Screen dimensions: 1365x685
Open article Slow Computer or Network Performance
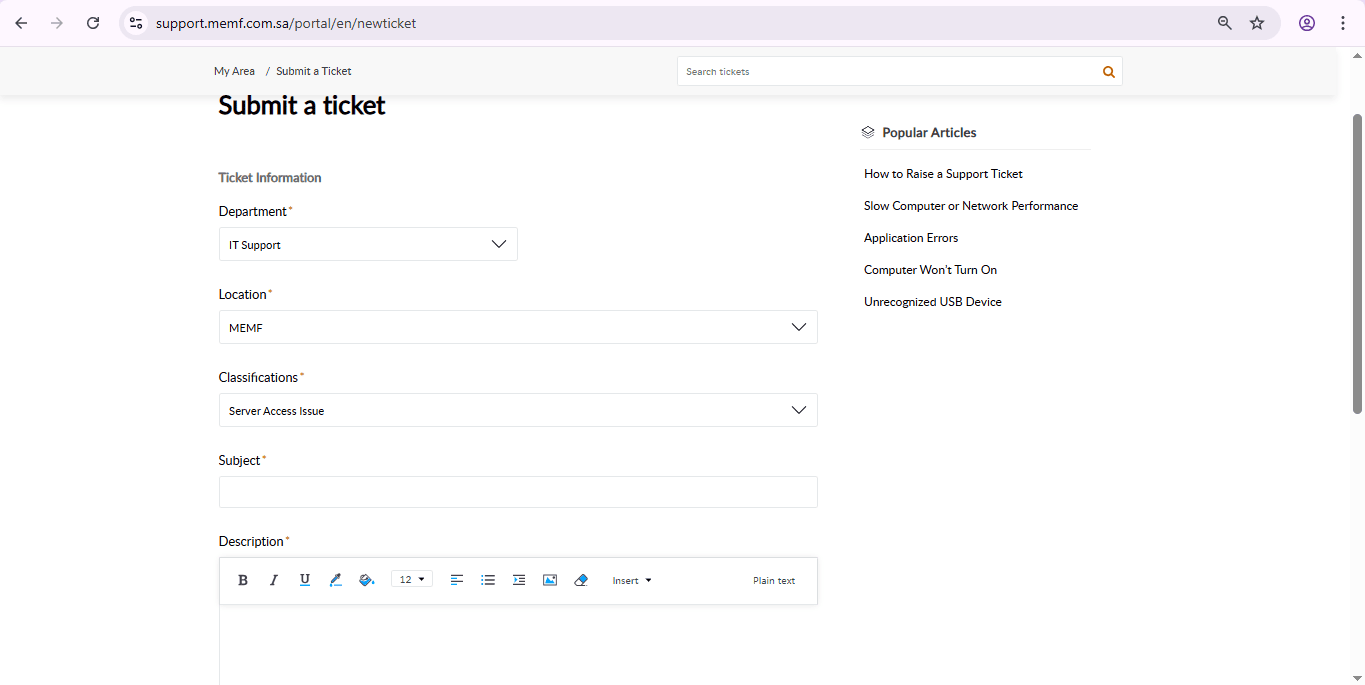970,206
